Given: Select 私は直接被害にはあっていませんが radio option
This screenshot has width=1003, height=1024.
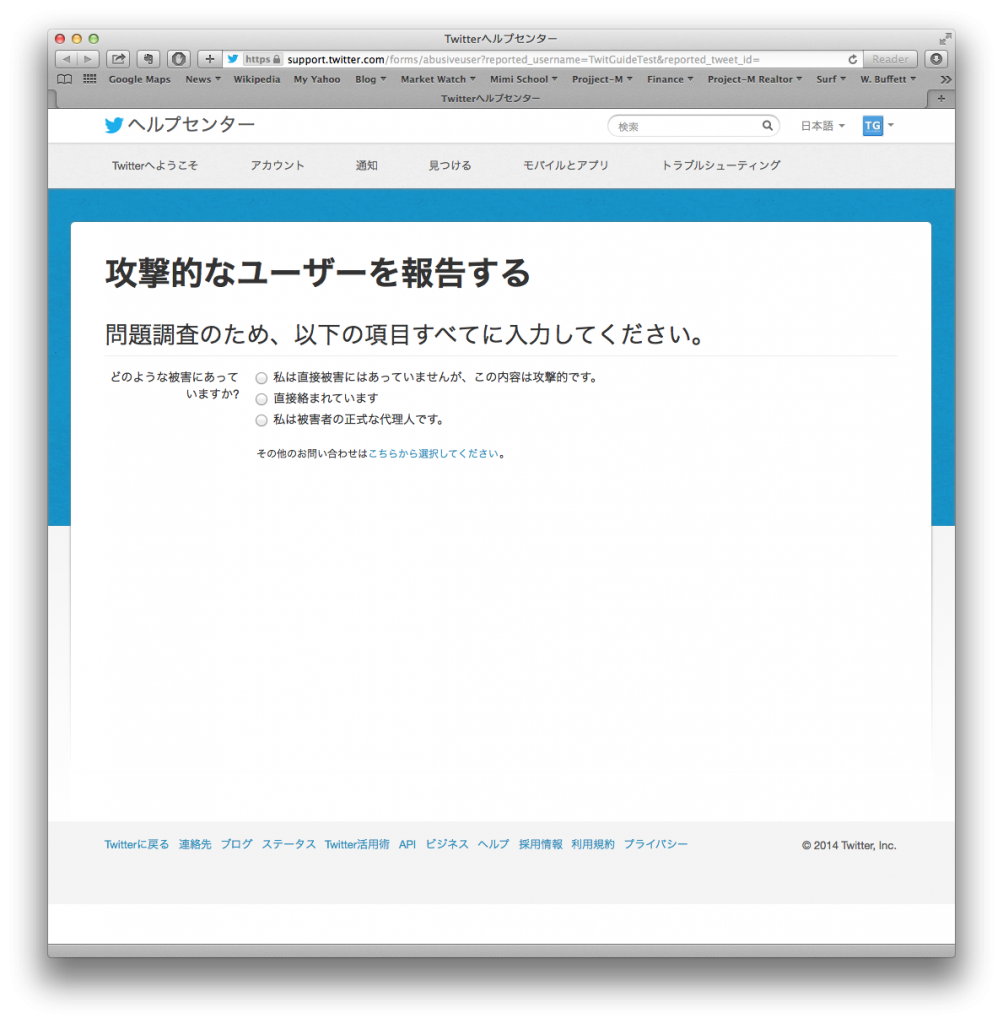Looking at the screenshot, I should click(x=261, y=377).
